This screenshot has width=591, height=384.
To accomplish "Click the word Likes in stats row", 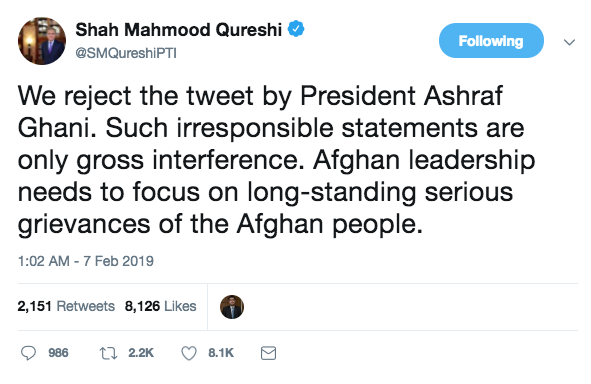I will [x=180, y=306].
